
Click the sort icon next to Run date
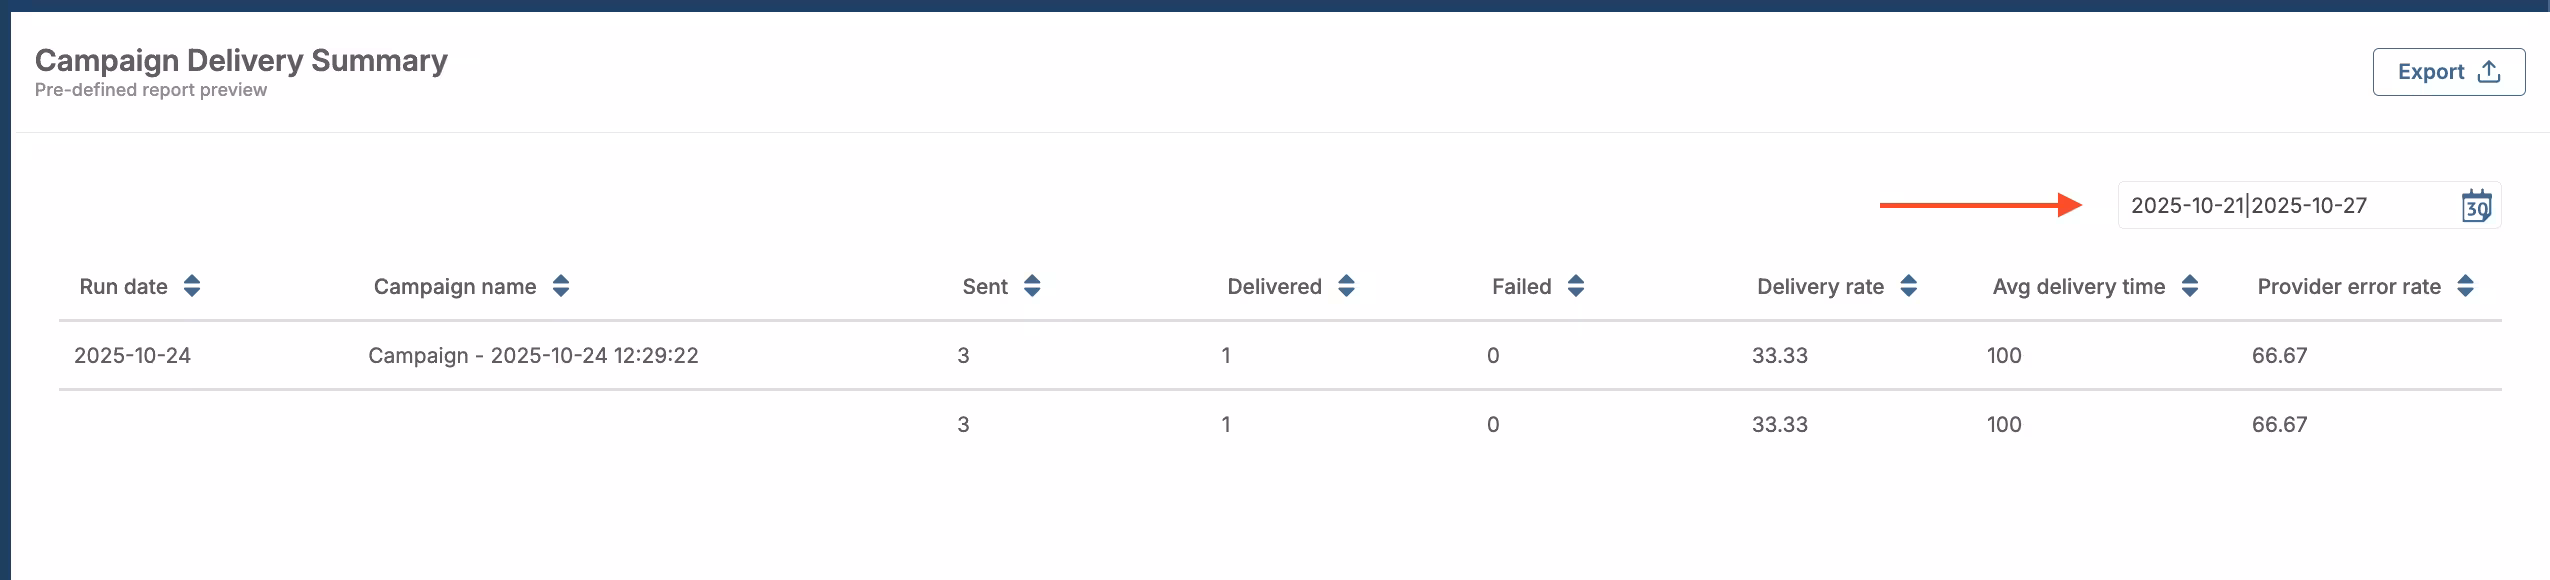point(190,286)
